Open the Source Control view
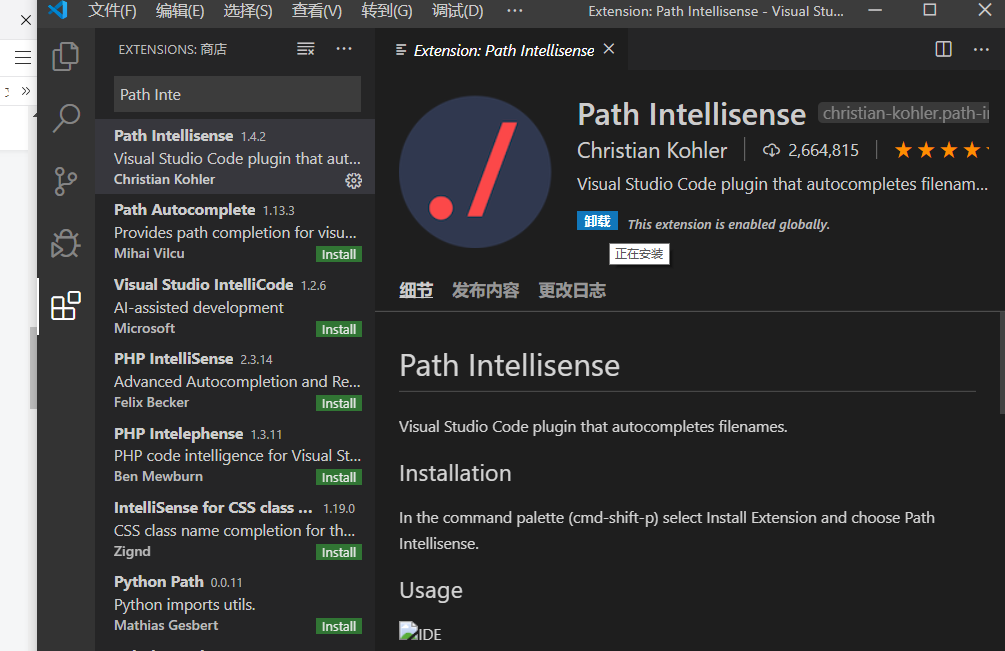 tap(65, 181)
